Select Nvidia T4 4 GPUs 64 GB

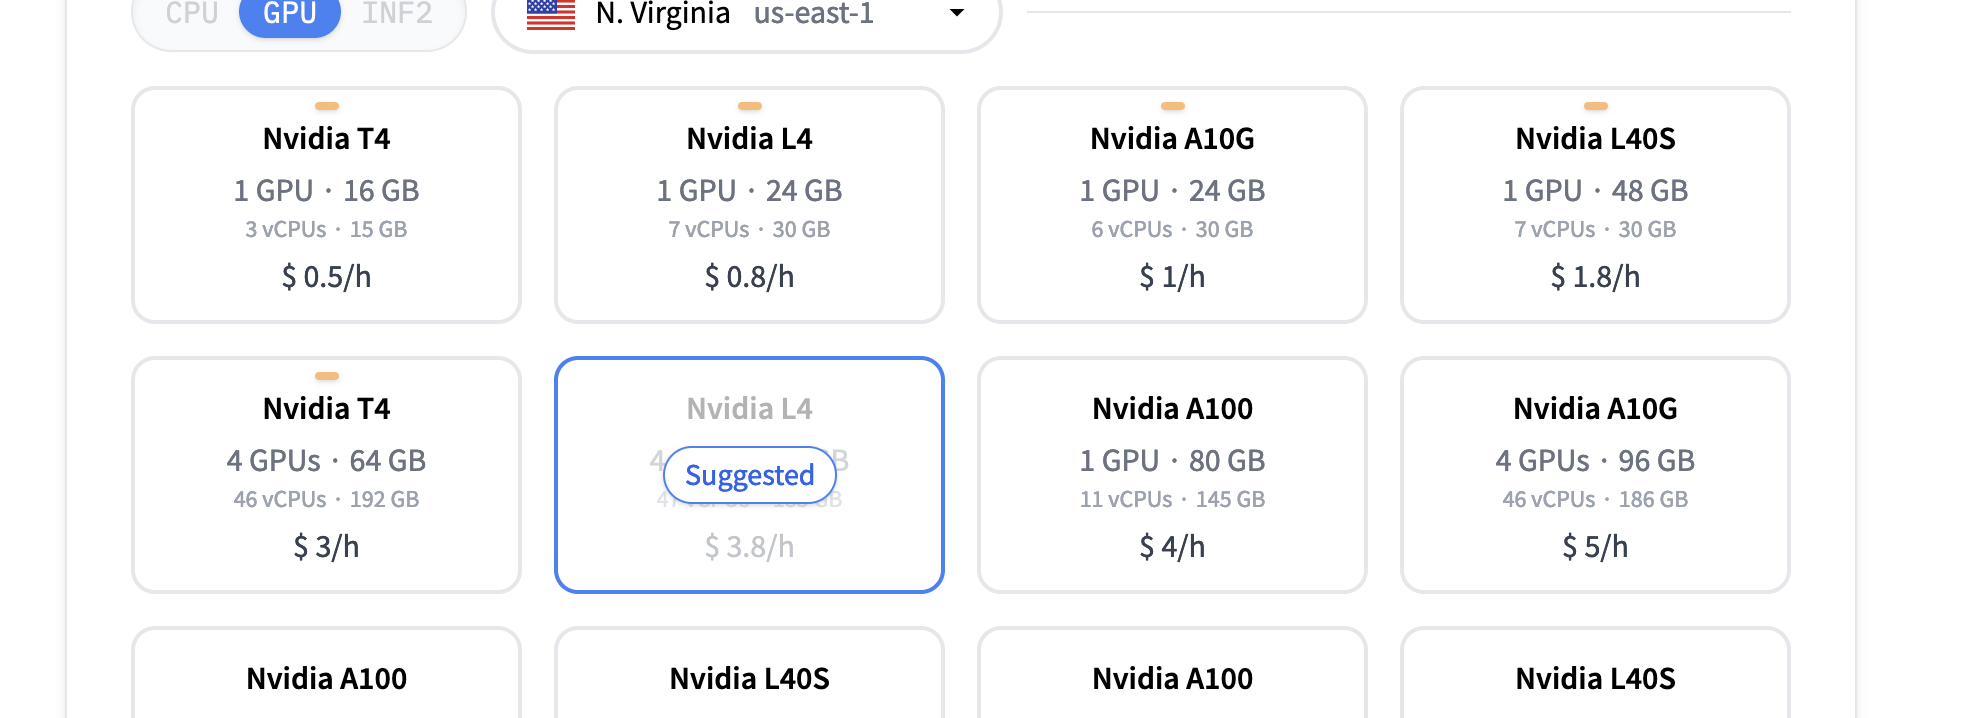[326, 475]
